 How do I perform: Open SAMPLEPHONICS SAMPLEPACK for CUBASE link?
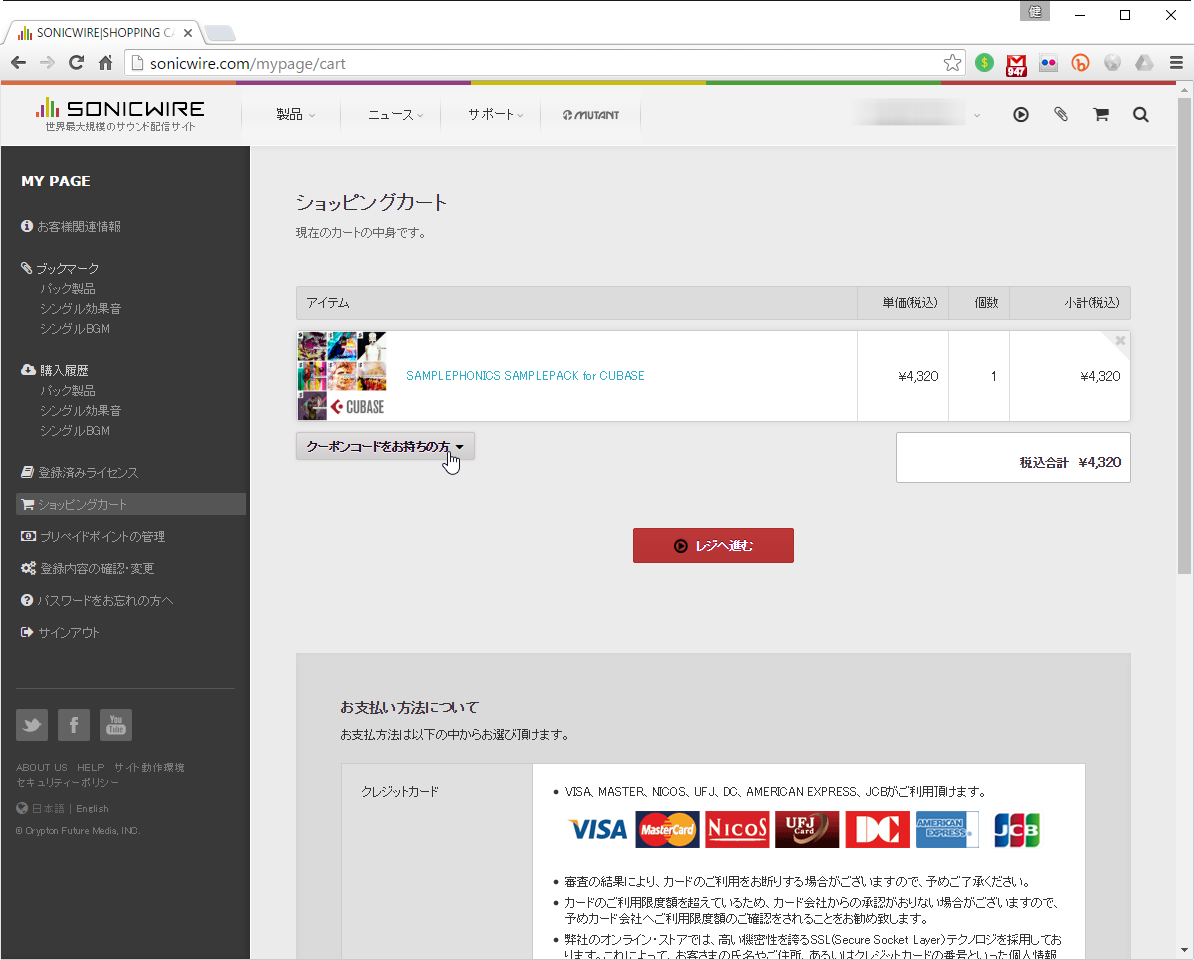pyautogui.click(x=525, y=375)
